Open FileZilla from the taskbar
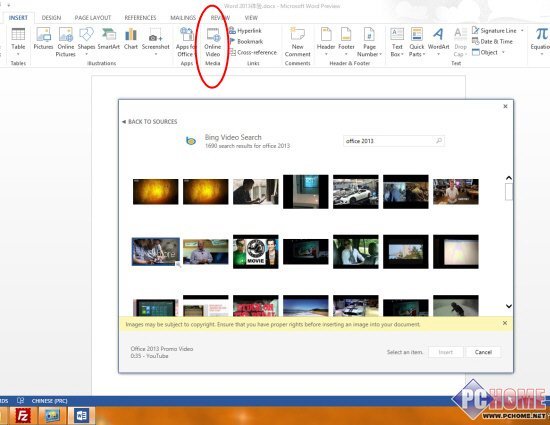The width and height of the screenshot is (550, 425). [x=22, y=416]
